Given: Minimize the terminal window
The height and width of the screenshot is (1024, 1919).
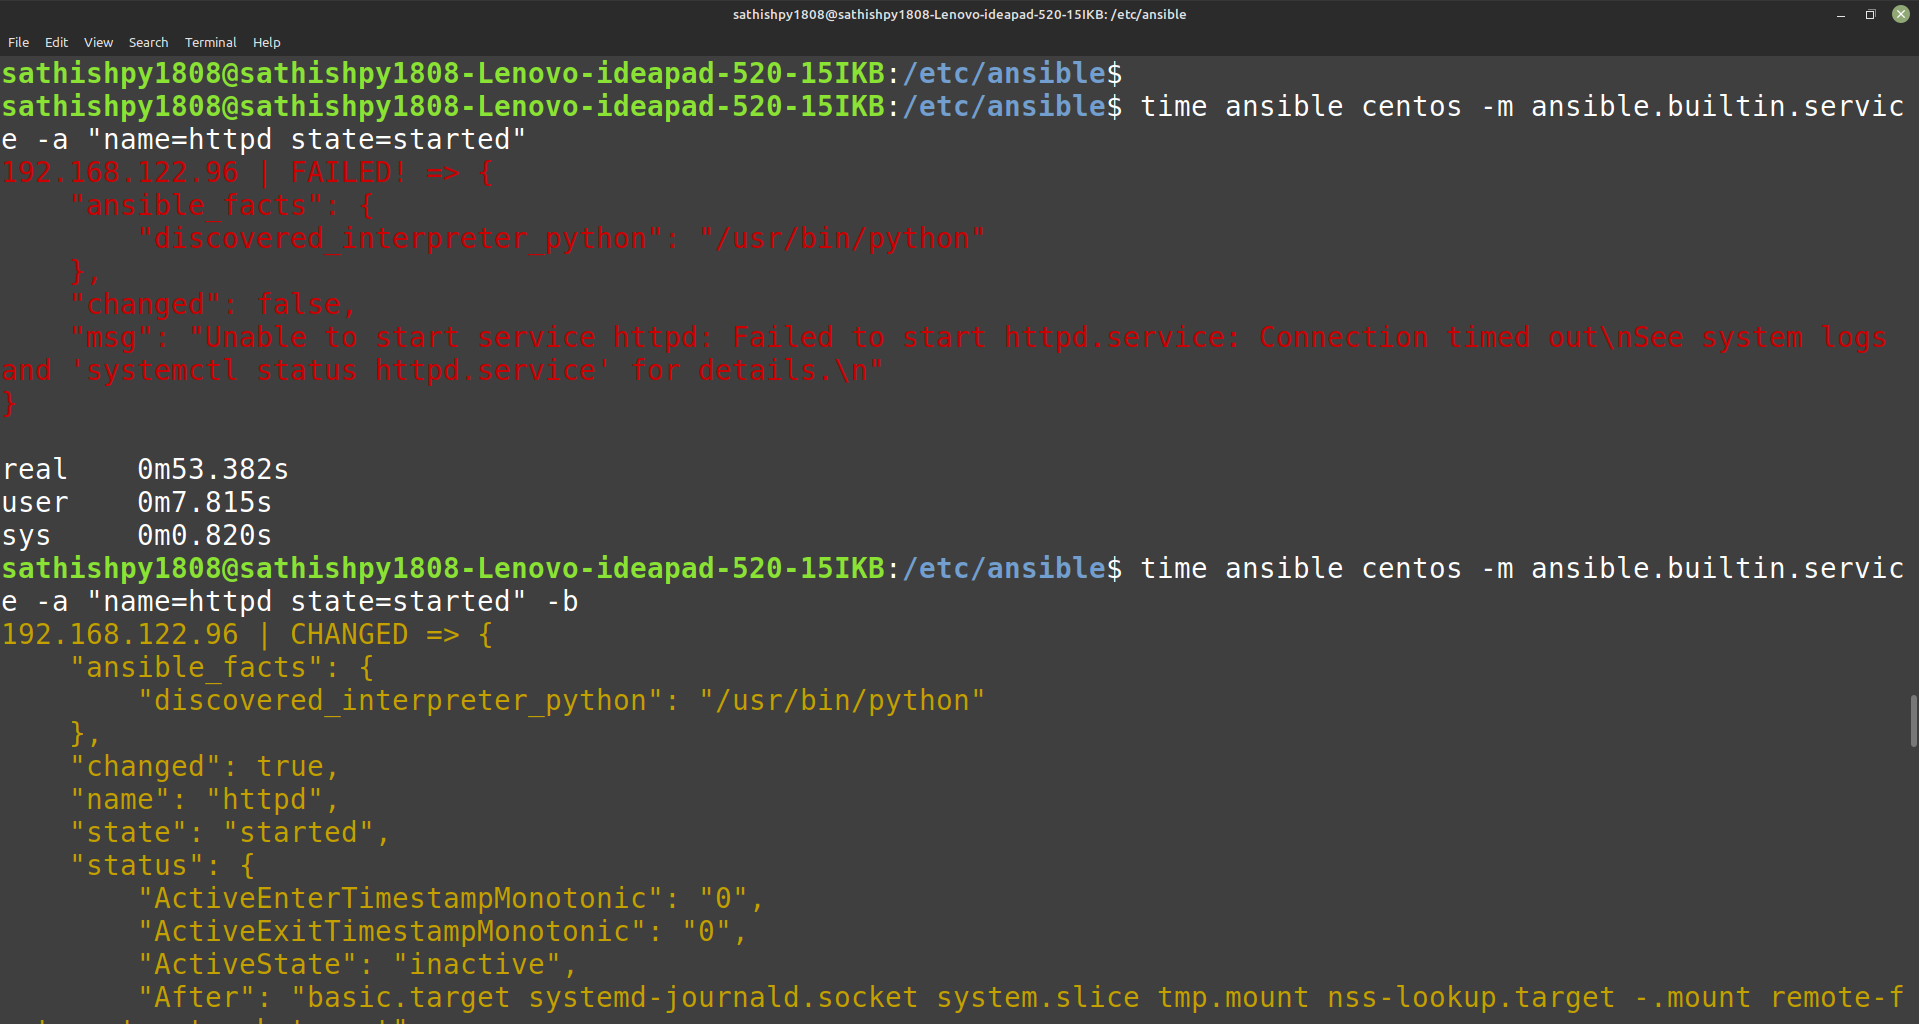Looking at the screenshot, I should pyautogui.click(x=1840, y=15).
